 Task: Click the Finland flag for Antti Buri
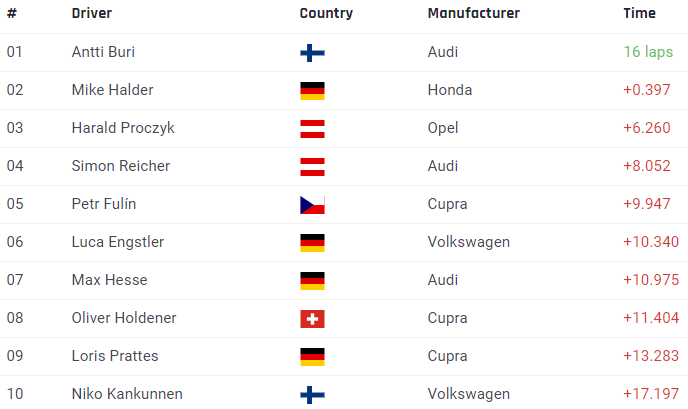[312, 53]
